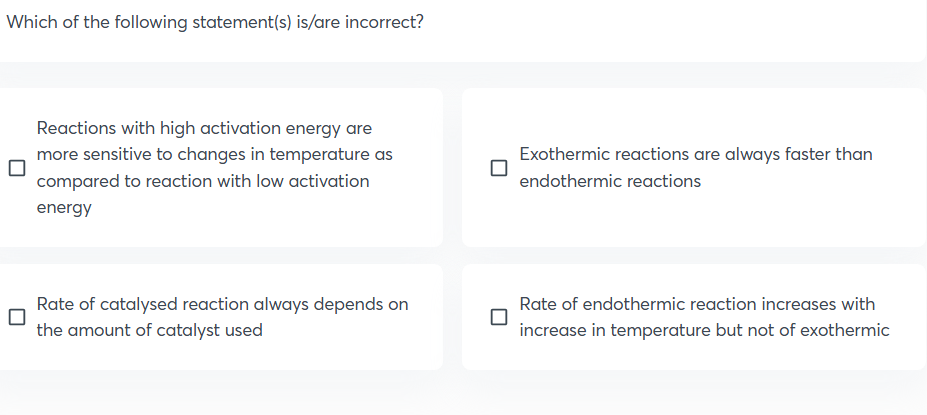This screenshot has width=927, height=415.
Task: Click the line 'compared to reaction with low activation'
Action: [x=203, y=181]
